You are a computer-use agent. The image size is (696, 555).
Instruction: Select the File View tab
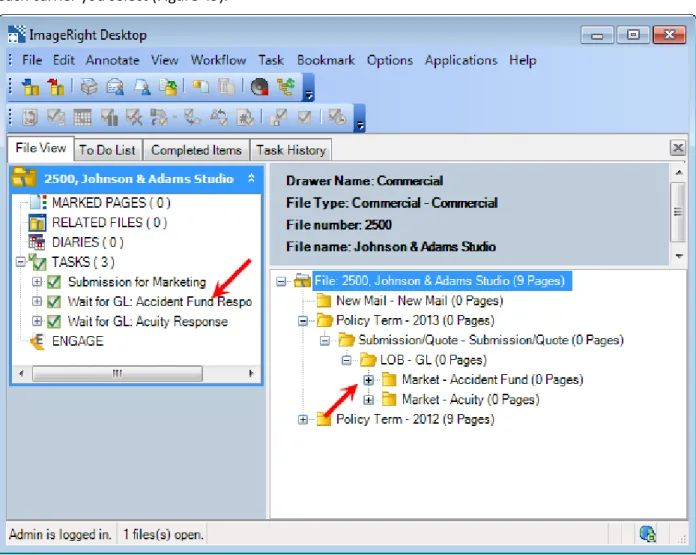click(40, 148)
